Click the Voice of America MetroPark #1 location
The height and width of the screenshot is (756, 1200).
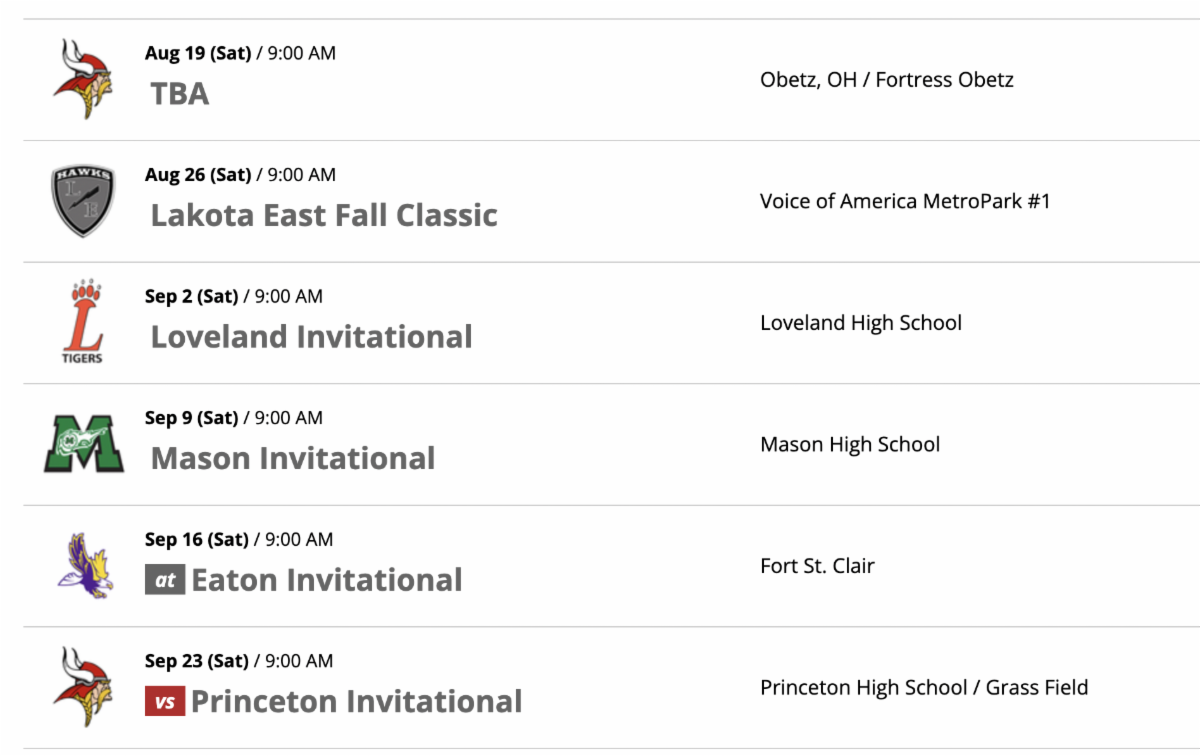click(905, 201)
